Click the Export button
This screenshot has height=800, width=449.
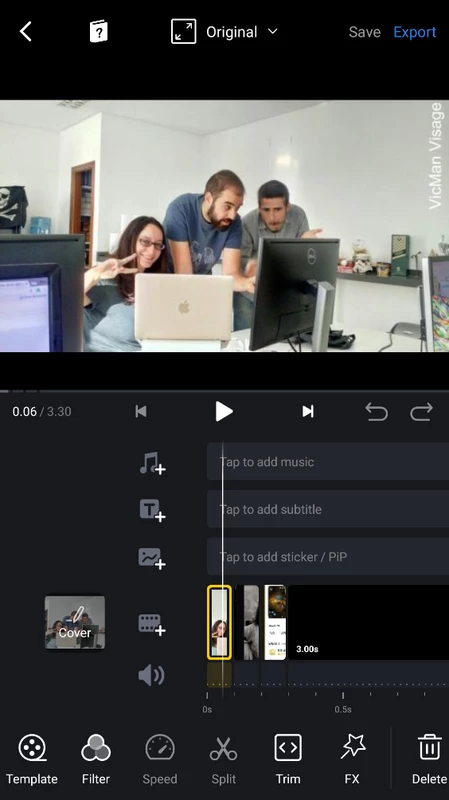point(414,32)
